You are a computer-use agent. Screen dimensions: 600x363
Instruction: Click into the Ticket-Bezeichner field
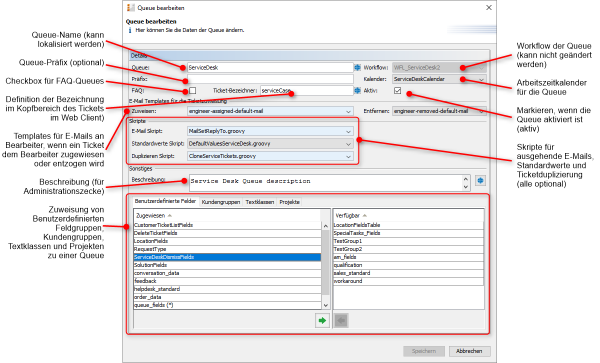pos(306,91)
